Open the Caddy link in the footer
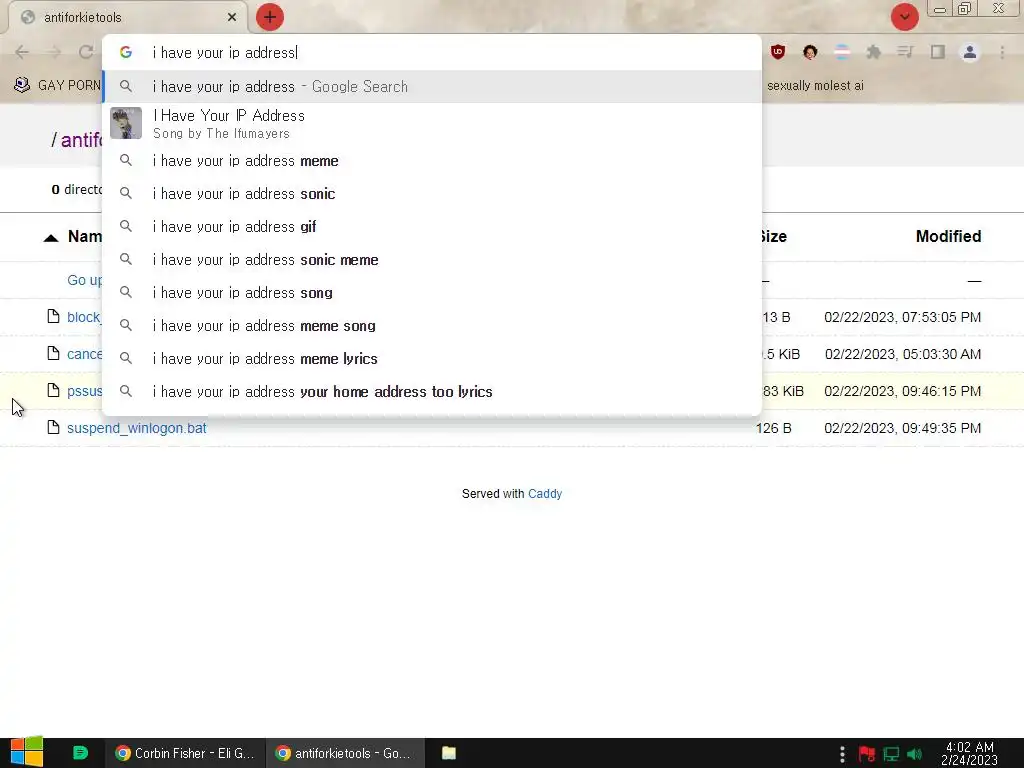This screenshot has height=768, width=1024. (x=545, y=494)
